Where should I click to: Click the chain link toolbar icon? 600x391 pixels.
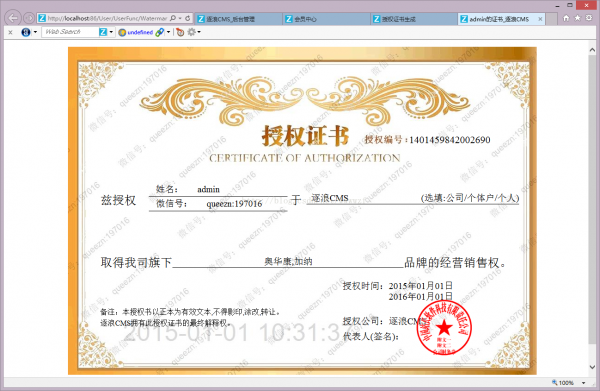[x=160, y=32]
